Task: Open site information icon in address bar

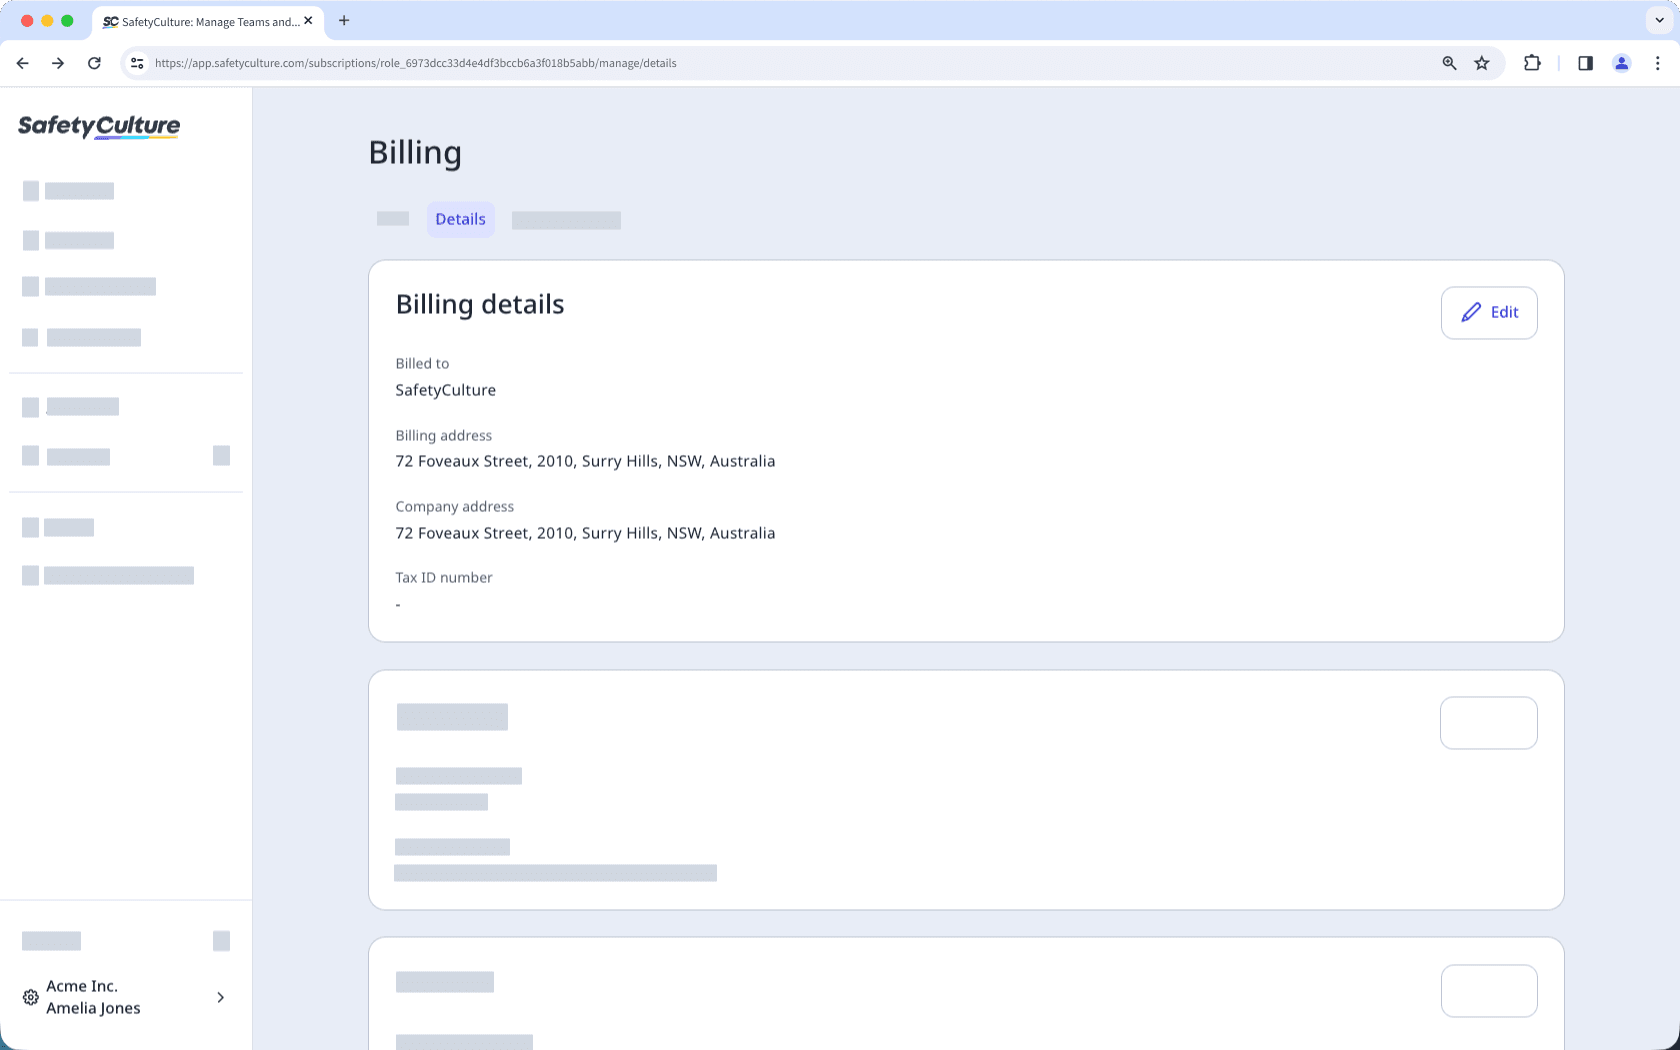Action: point(136,62)
